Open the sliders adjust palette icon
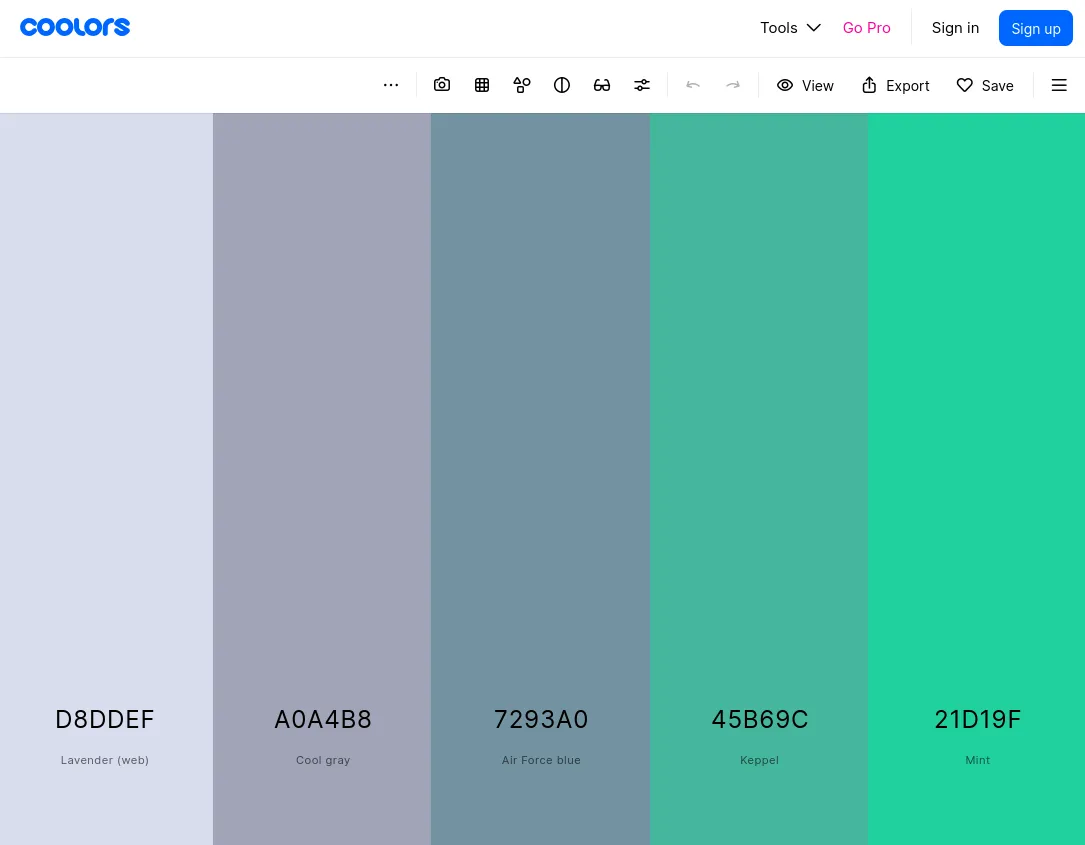The height and width of the screenshot is (845, 1085). 642,85
